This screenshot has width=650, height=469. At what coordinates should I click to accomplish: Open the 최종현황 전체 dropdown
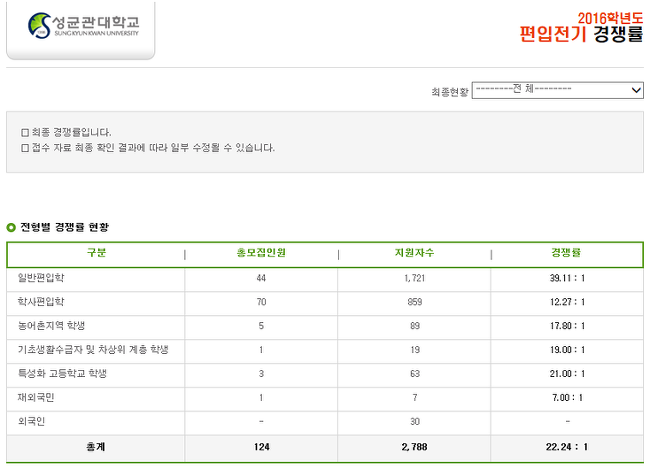tap(558, 90)
